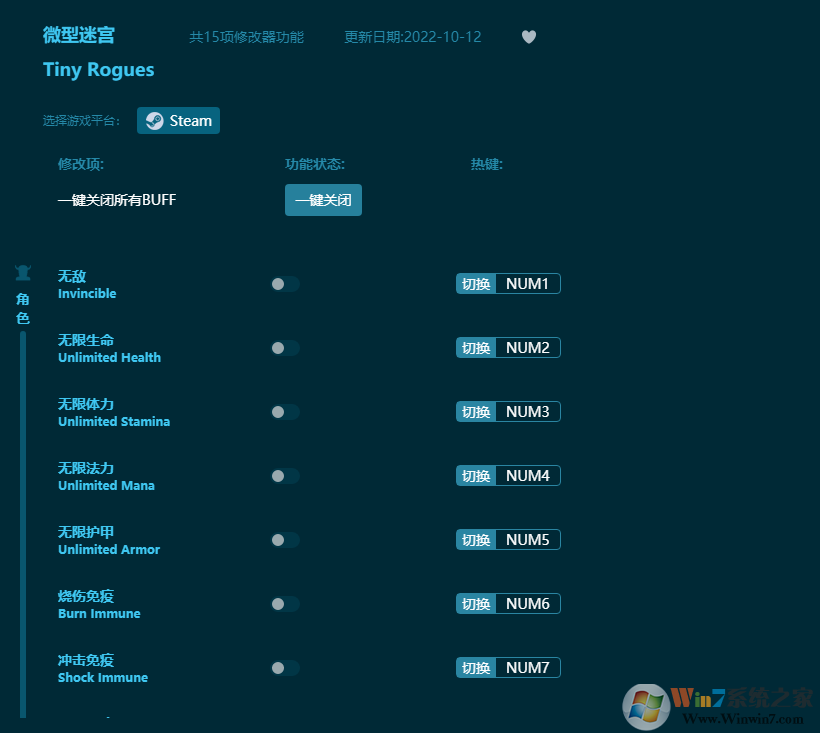
Task: Open the Win7系统之家 icon in bottom corner
Action: tap(646, 706)
